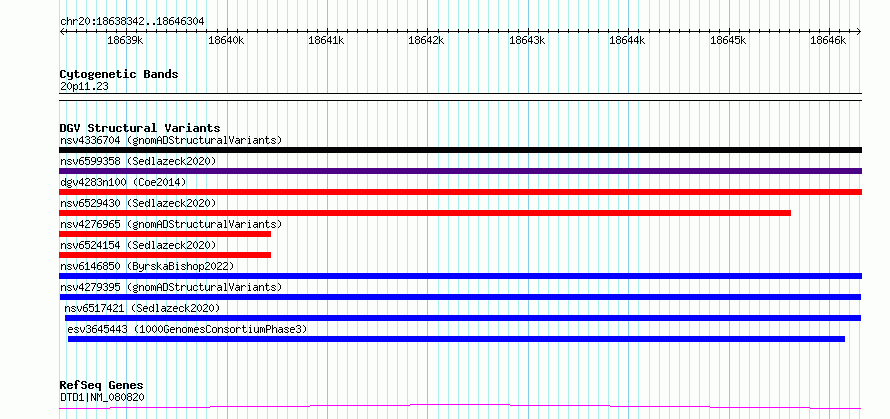Open the nsv6599358 Sedlazeck2020 label
Screen dimensions: 890x419
point(138,161)
